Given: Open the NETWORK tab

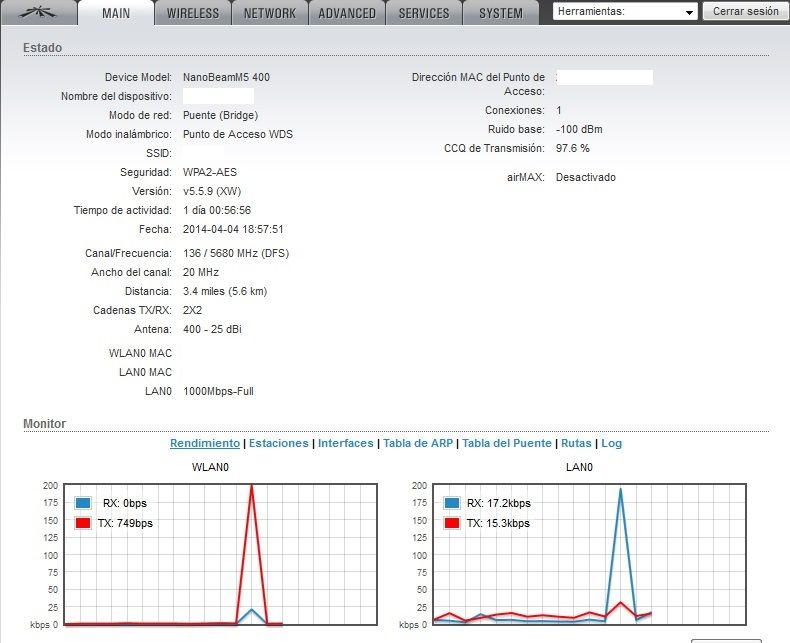Looking at the screenshot, I should 269,13.
